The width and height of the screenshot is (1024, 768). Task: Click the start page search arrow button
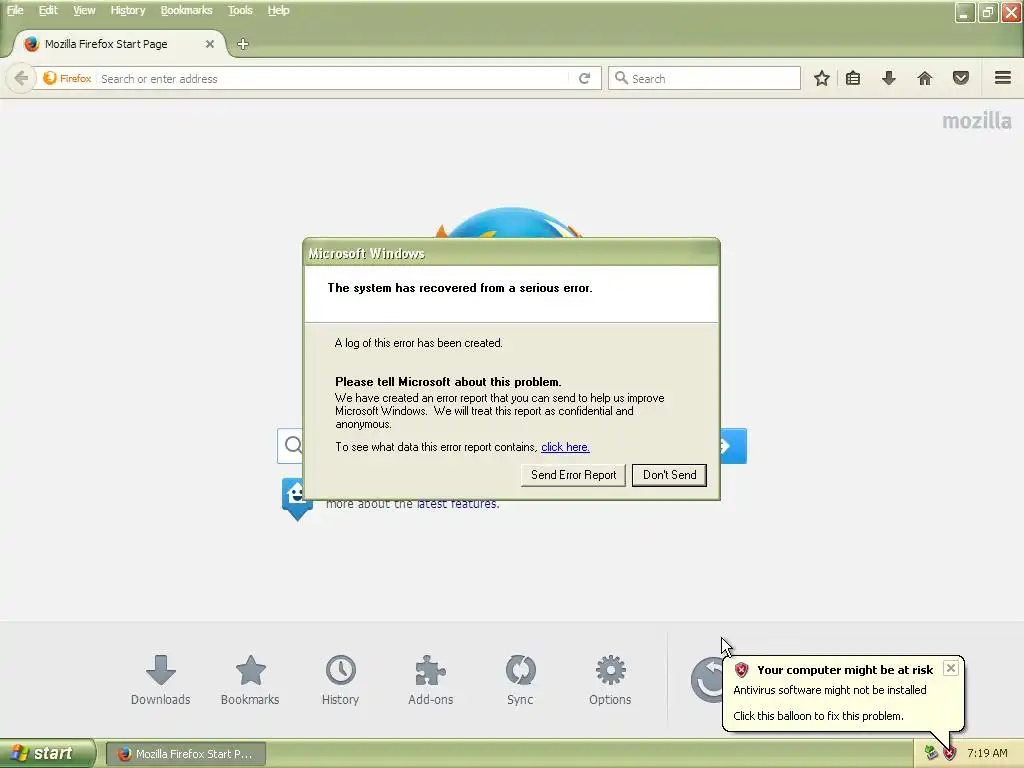coord(733,446)
